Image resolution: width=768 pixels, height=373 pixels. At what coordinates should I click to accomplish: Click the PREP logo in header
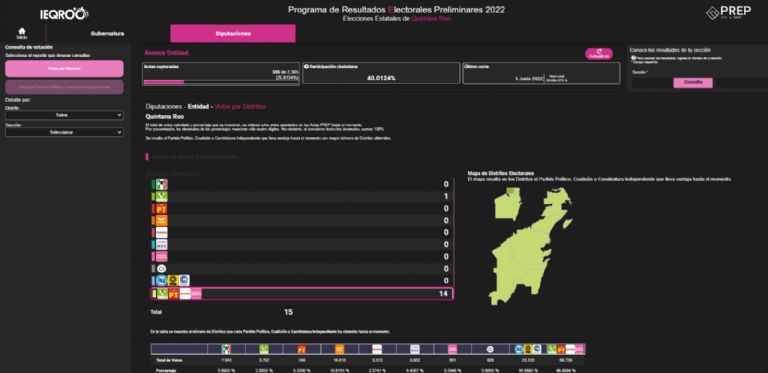click(x=728, y=12)
